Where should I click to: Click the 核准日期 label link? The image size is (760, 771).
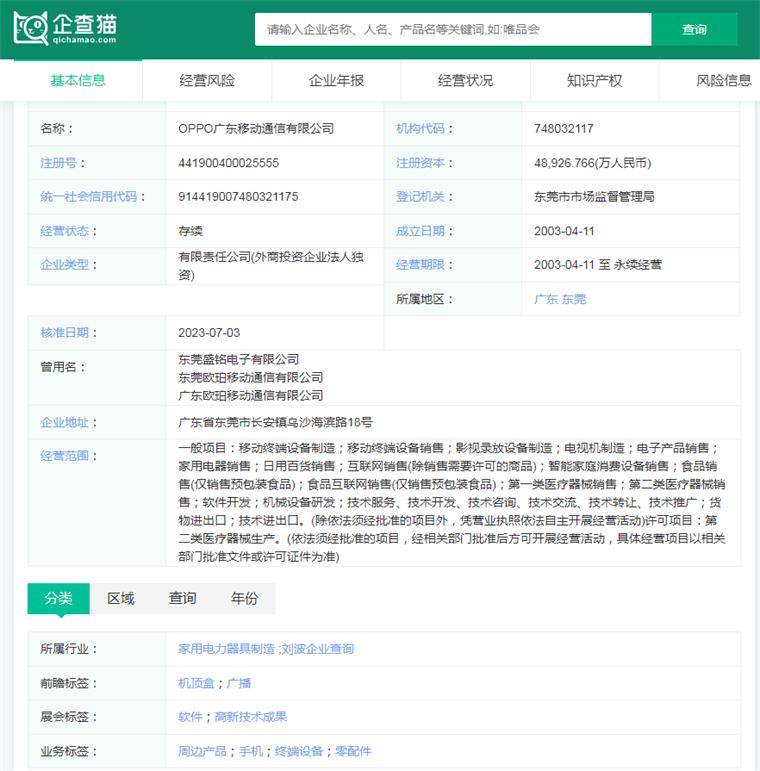64,333
